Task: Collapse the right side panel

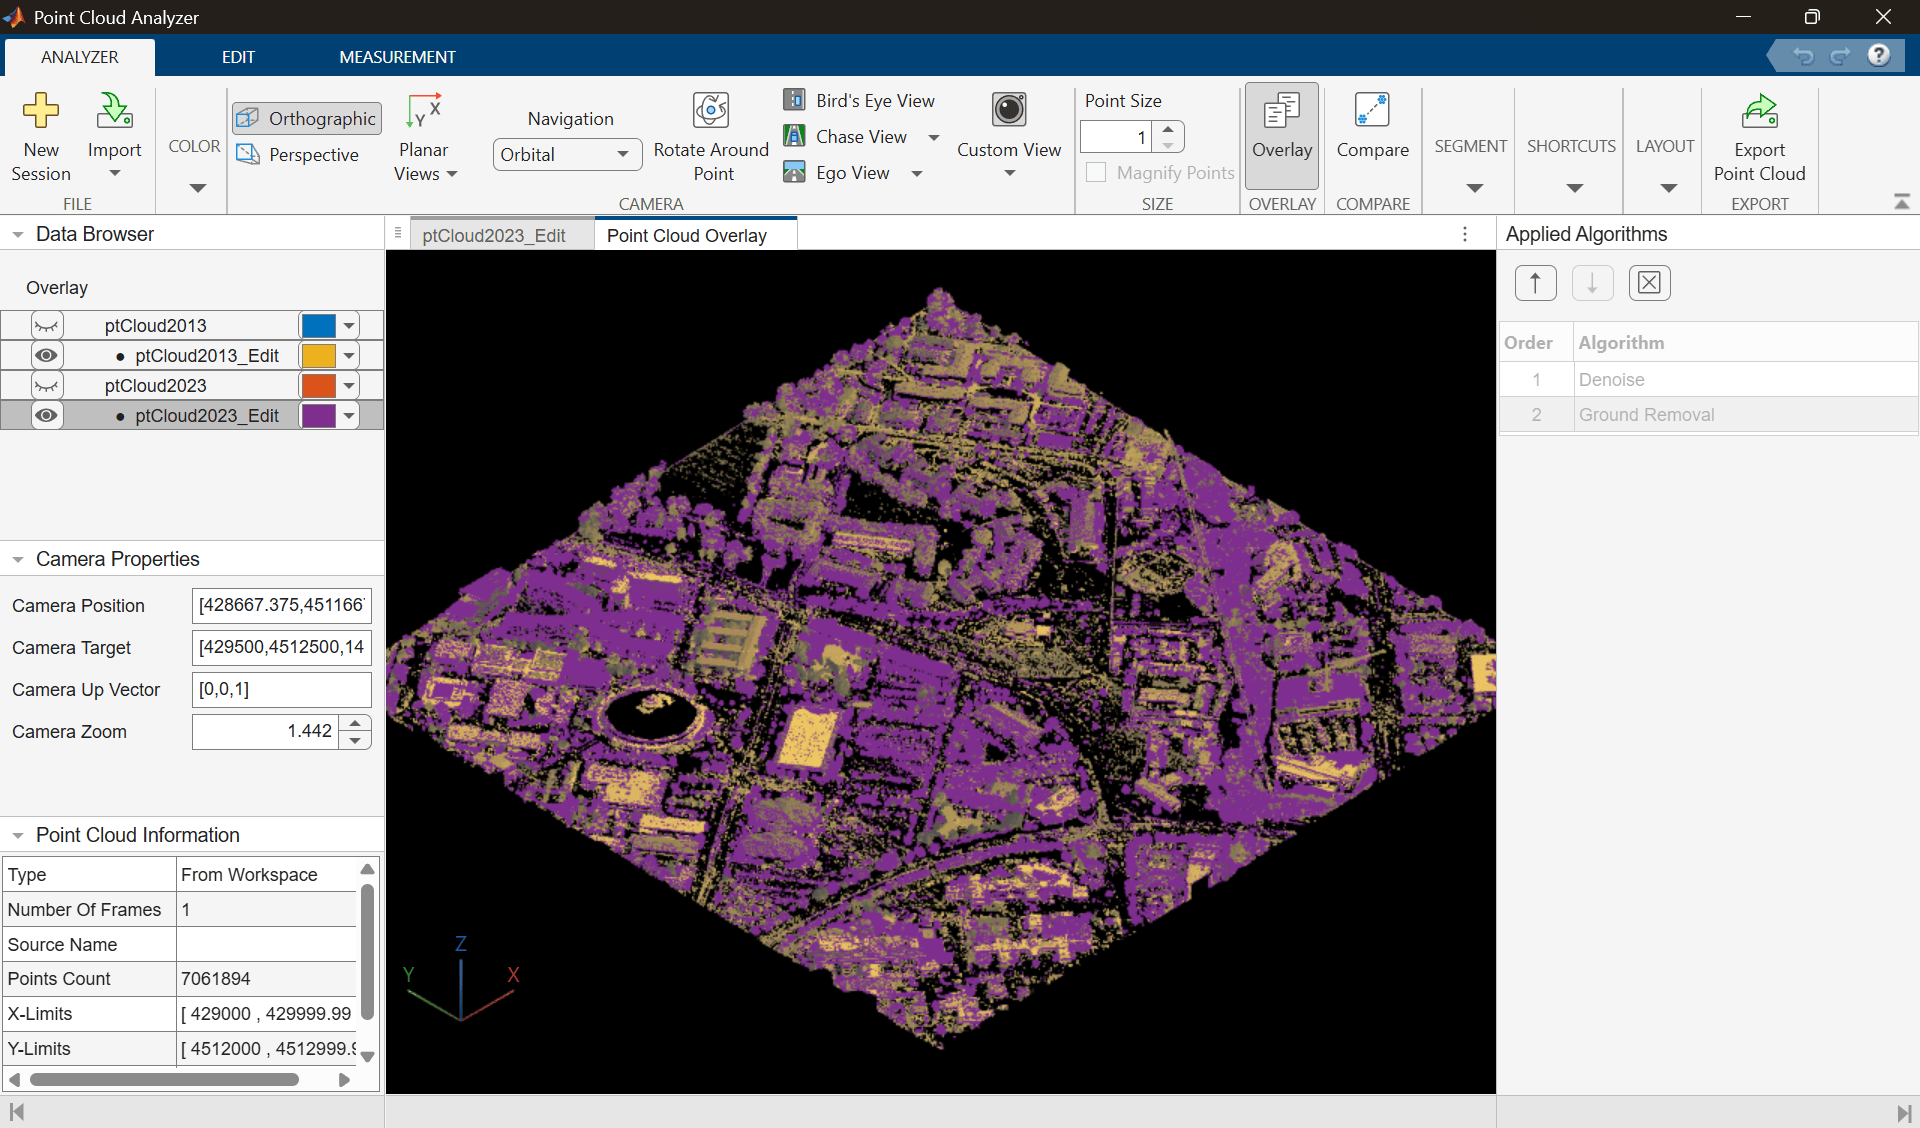Action: coord(1903,1112)
